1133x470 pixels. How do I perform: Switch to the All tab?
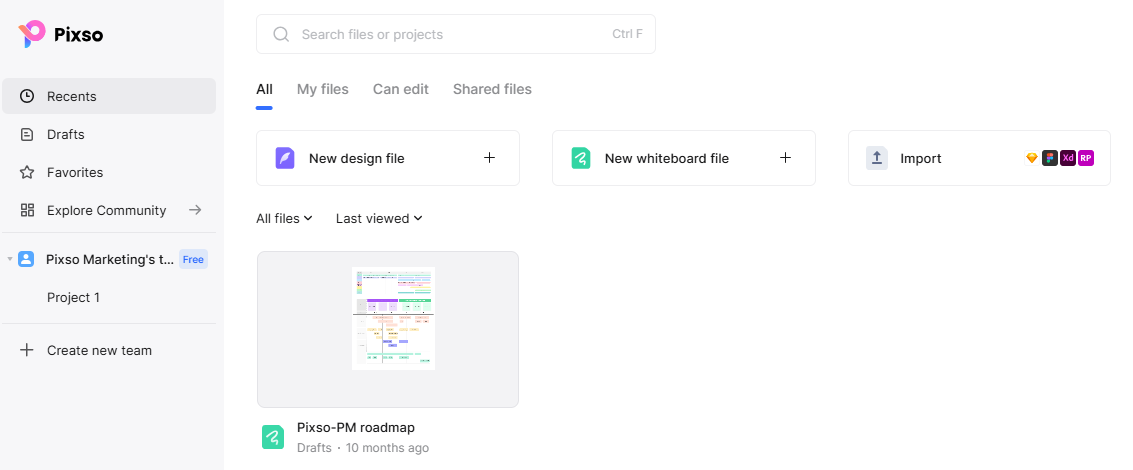click(264, 90)
